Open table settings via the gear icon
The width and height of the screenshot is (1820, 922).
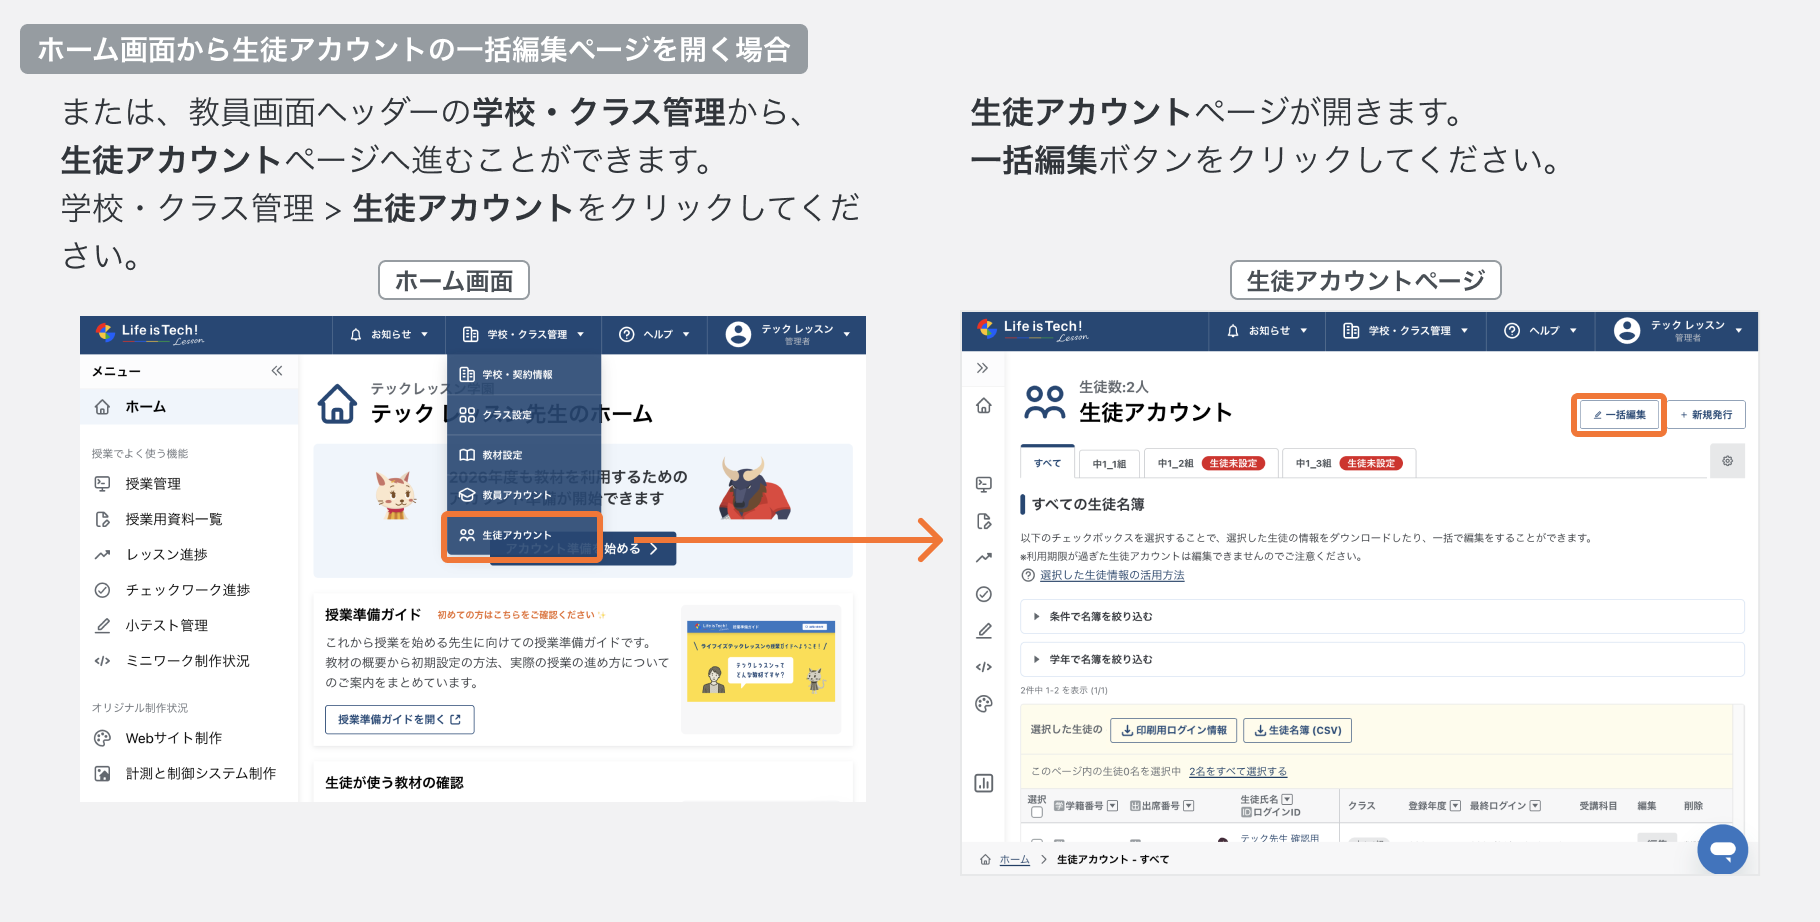coord(1727,461)
